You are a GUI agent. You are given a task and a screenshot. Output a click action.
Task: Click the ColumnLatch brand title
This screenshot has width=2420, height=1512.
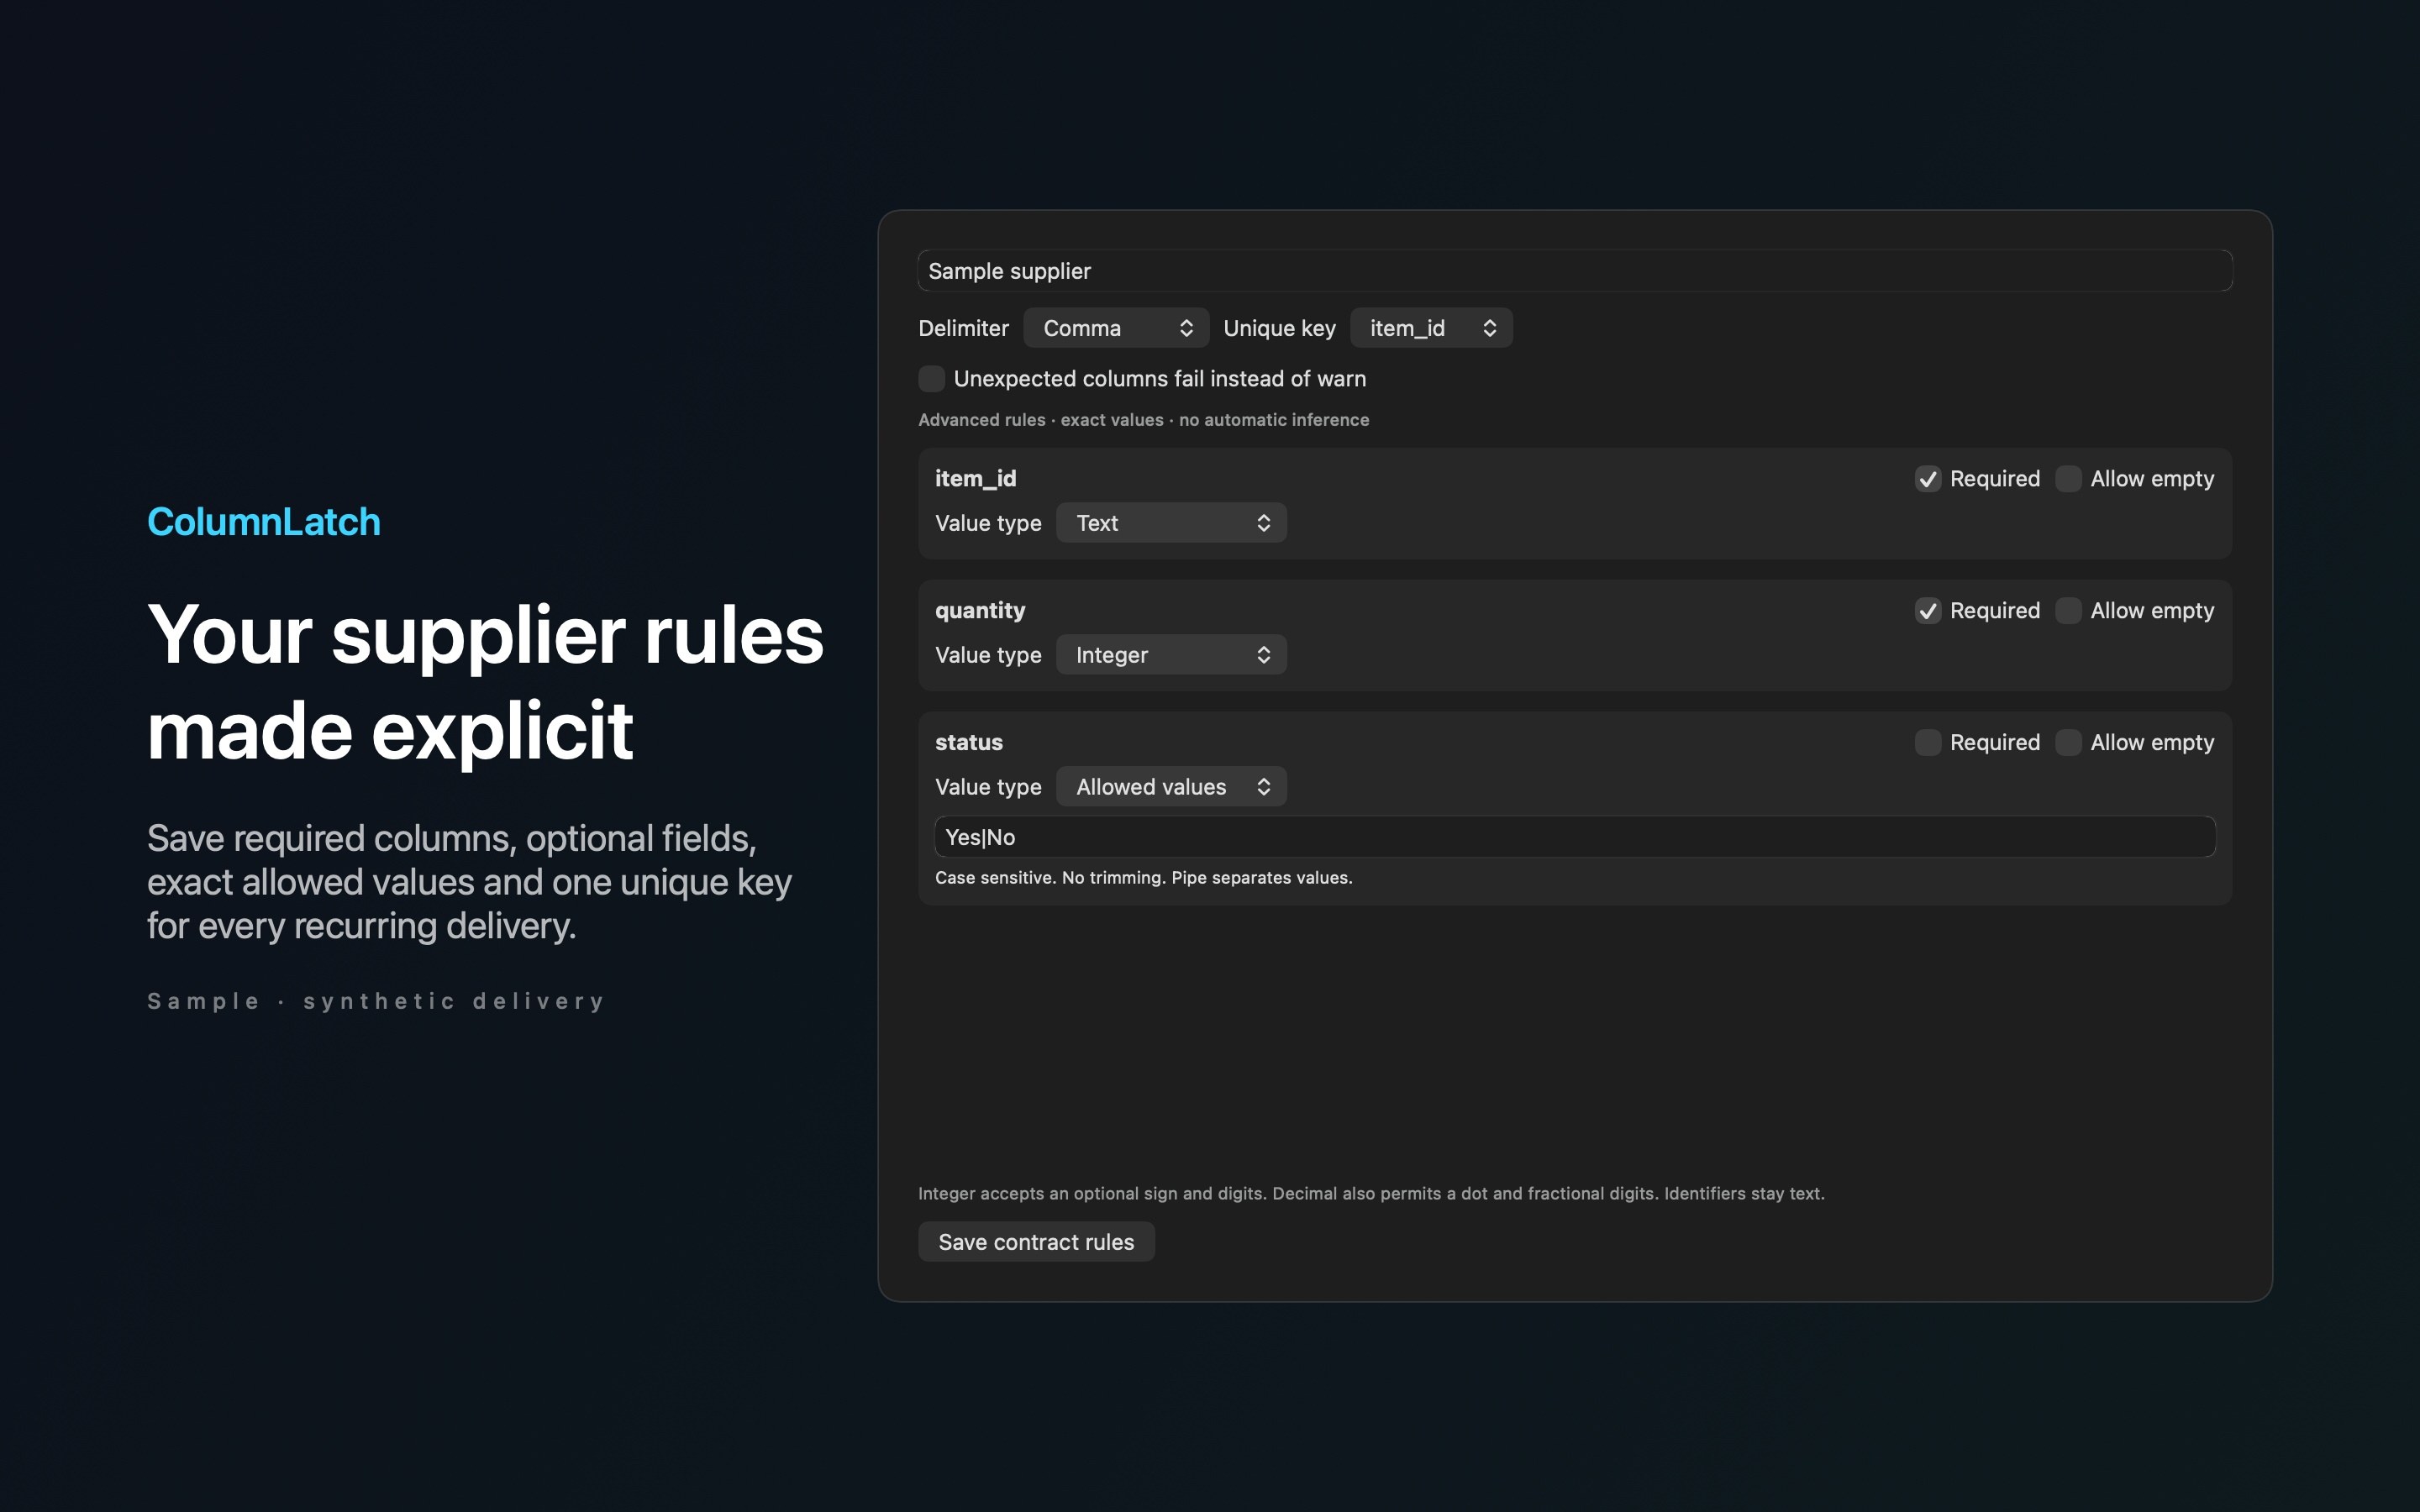click(264, 522)
